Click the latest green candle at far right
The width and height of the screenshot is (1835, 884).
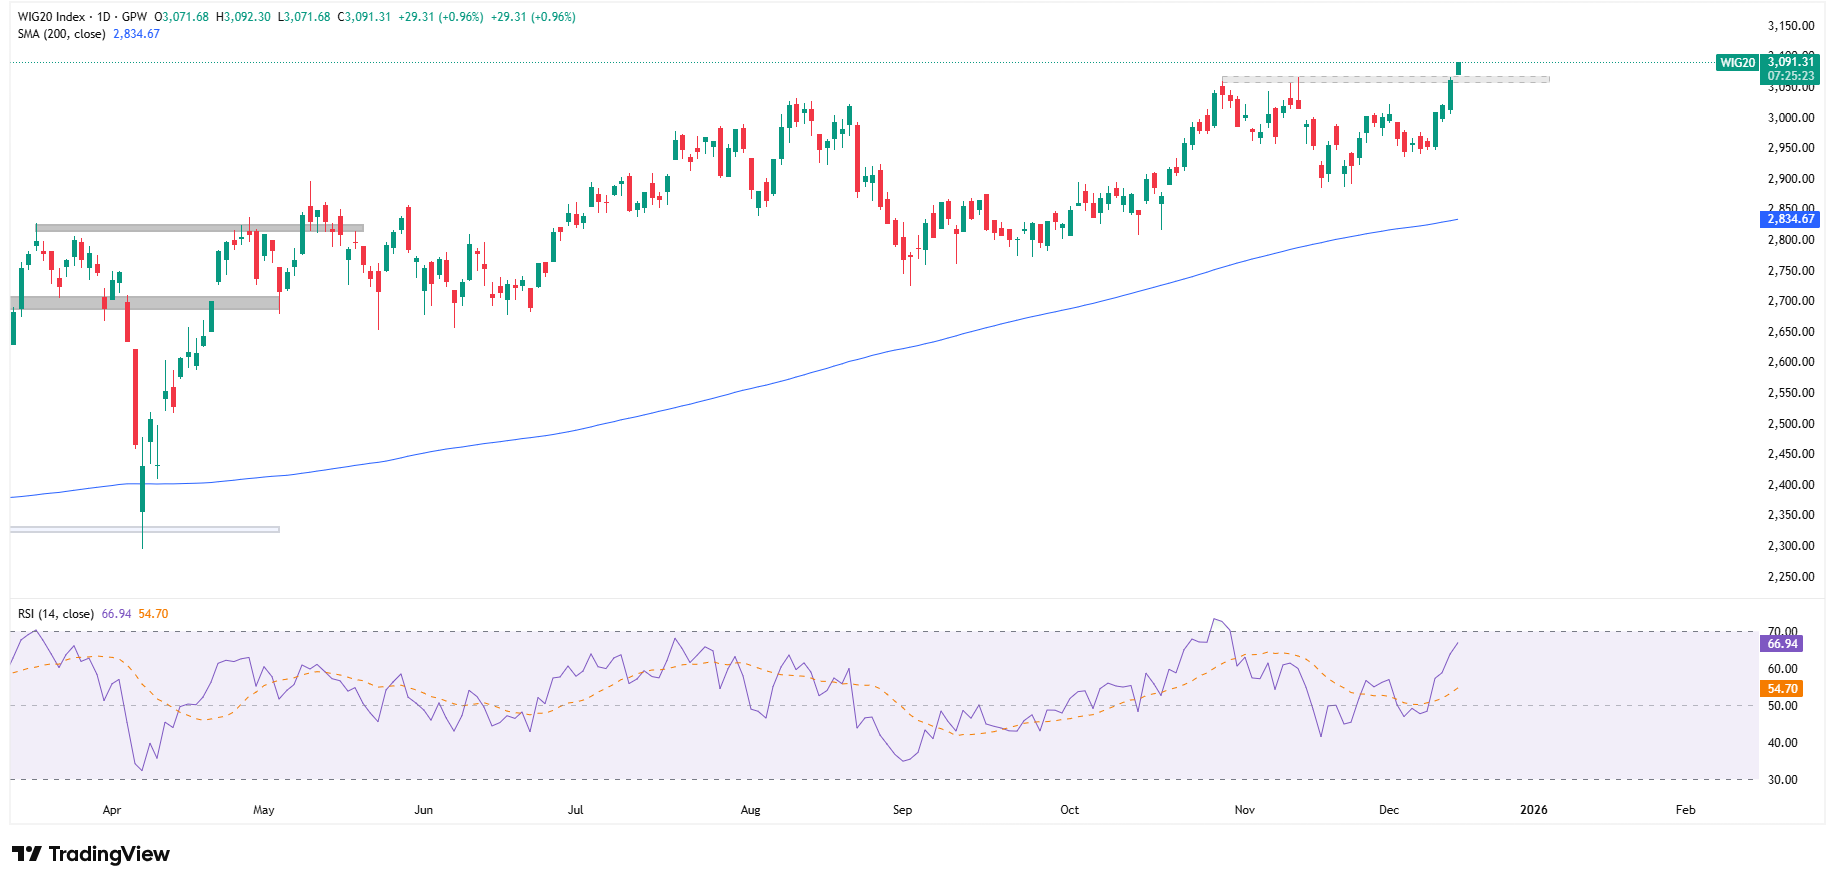(x=1458, y=68)
